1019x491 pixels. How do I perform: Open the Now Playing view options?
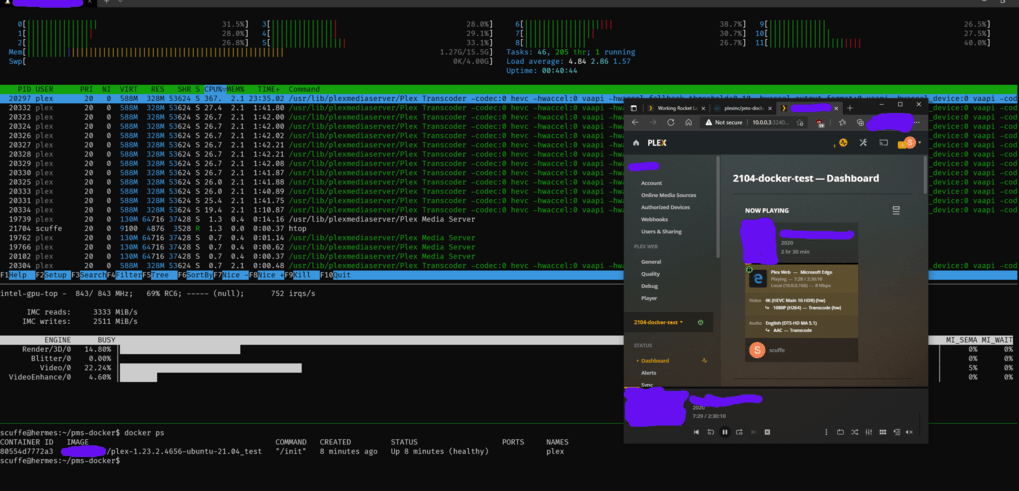tap(896, 211)
